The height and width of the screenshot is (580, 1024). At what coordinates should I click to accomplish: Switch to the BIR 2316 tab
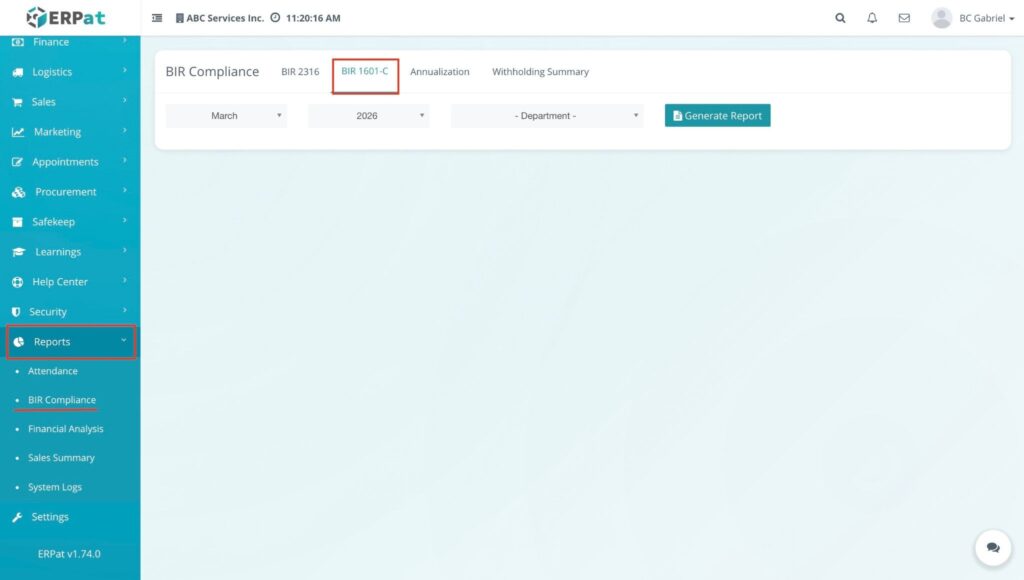[x=300, y=72]
